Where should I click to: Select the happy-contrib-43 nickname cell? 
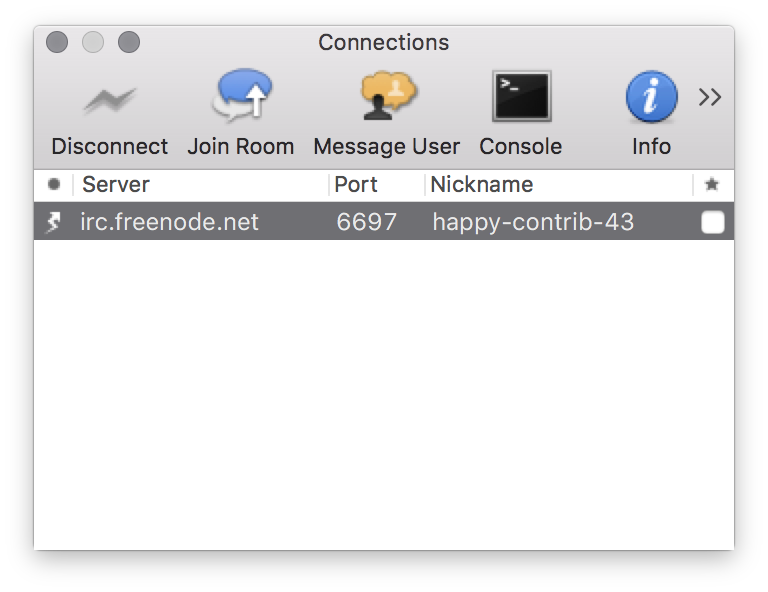coord(533,222)
